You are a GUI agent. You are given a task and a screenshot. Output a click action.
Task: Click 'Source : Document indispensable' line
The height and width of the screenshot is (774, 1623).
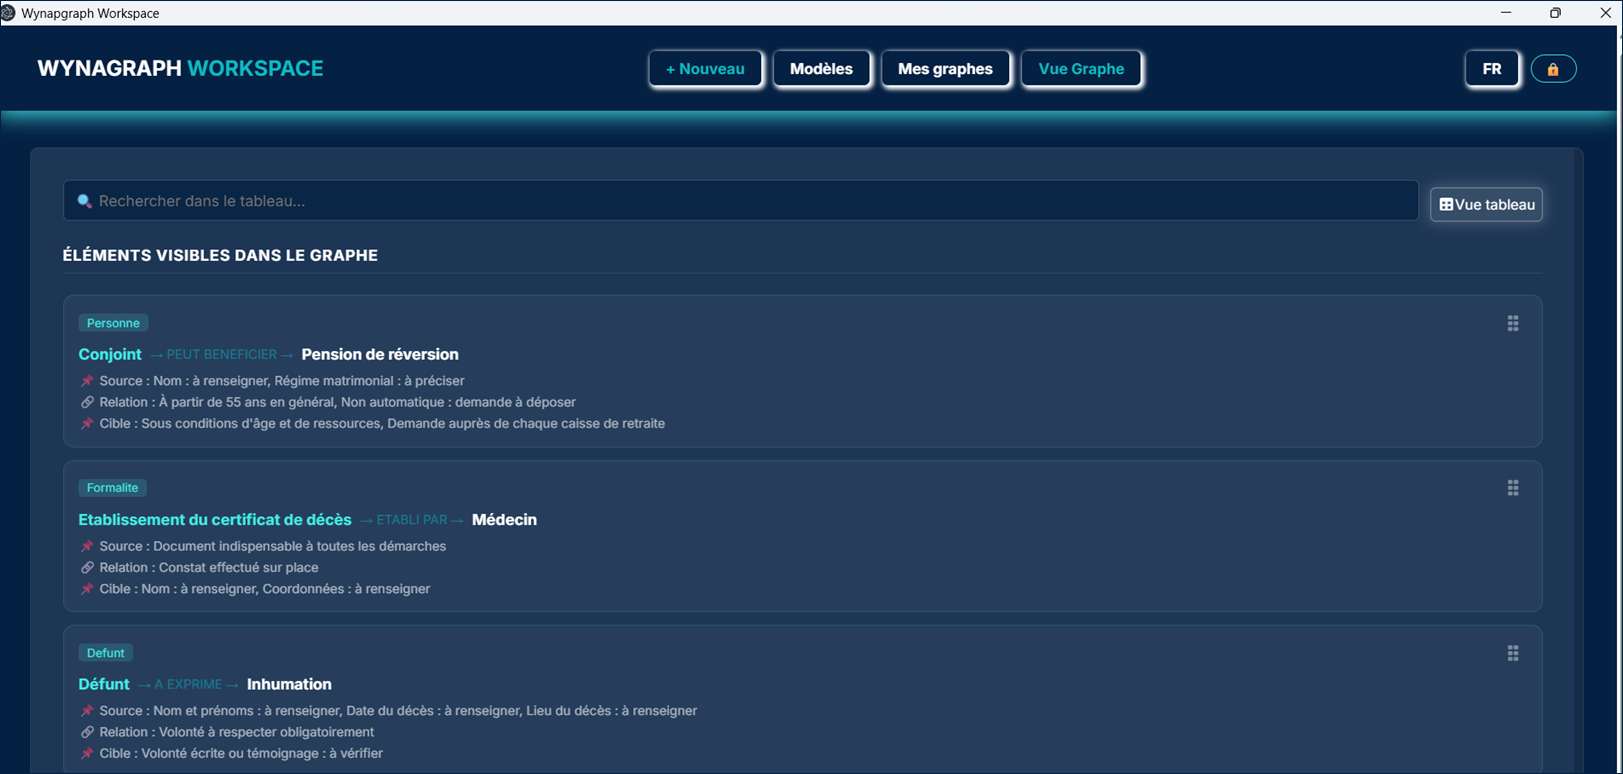273,546
